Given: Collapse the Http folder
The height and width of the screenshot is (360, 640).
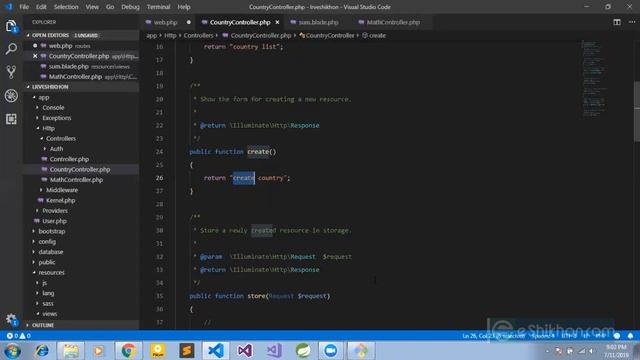Looking at the screenshot, I should click(48, 128).
